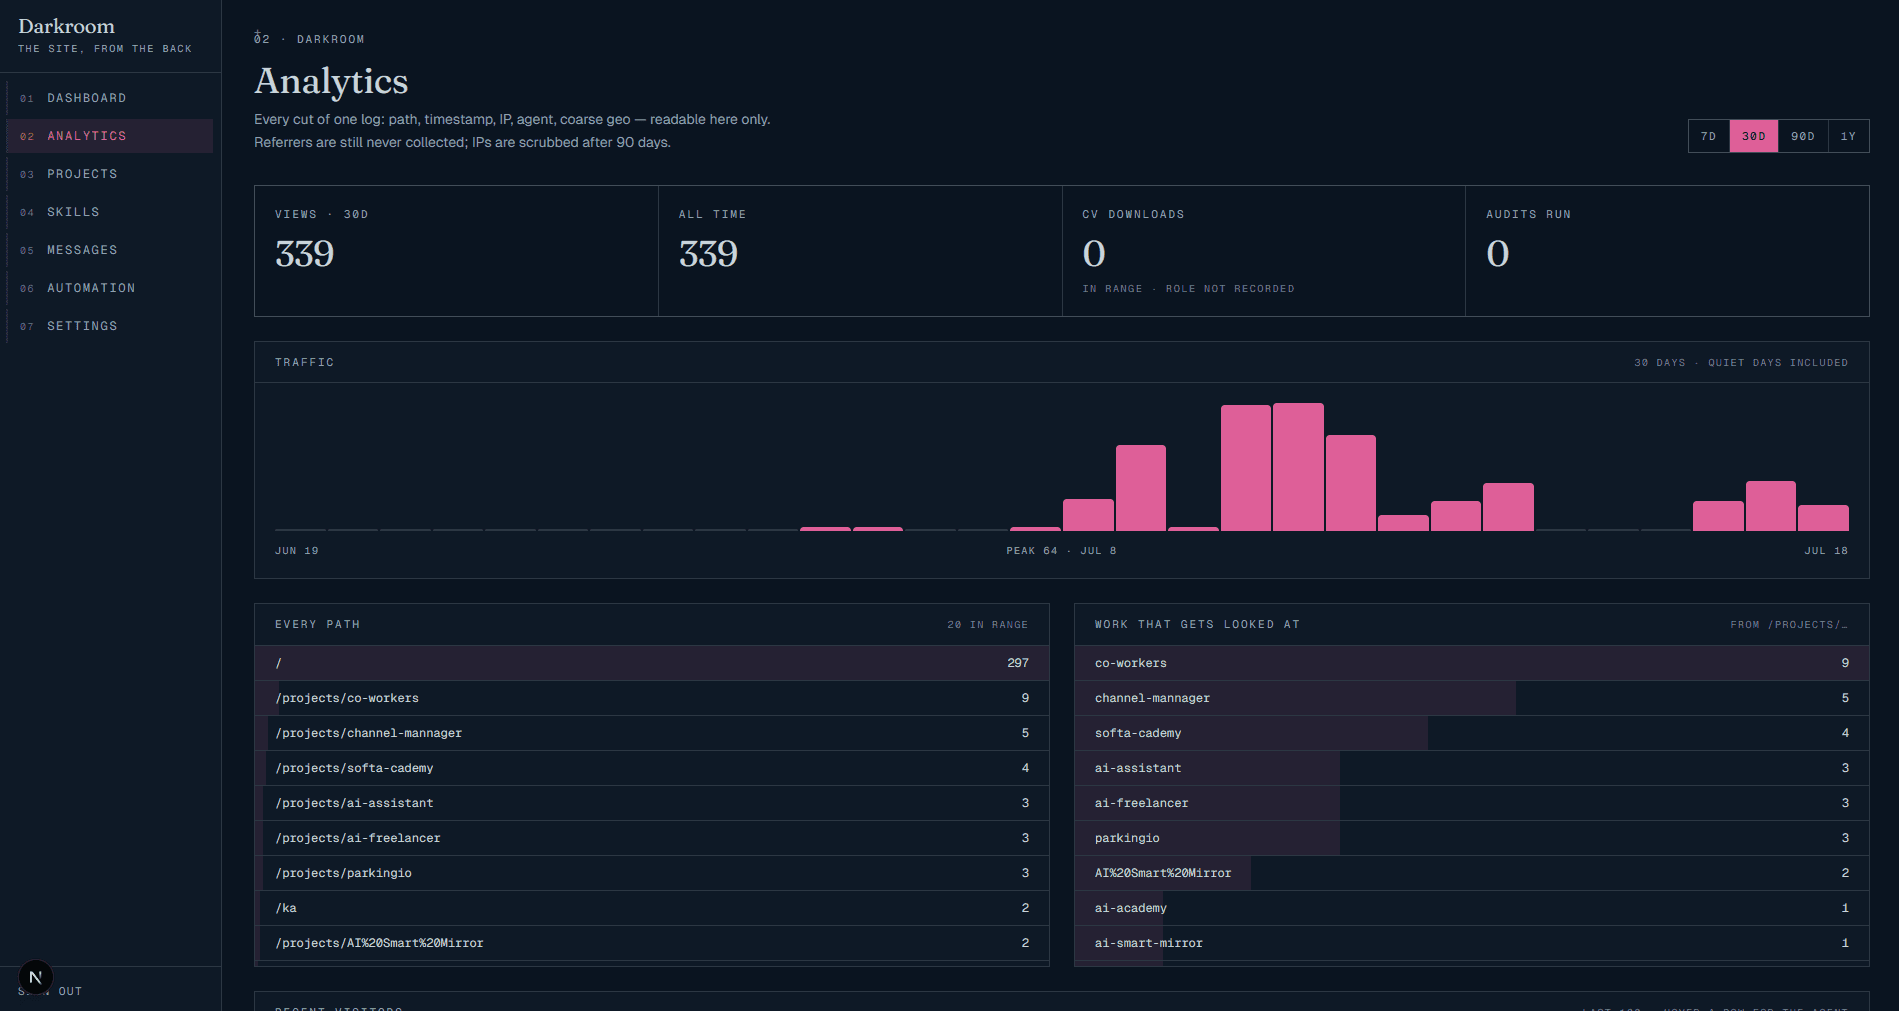Image resolution: width=1899 pixels, height=1011 pixels.
Task: Click parkingio in the work list
Action: tap(1472, 838)
